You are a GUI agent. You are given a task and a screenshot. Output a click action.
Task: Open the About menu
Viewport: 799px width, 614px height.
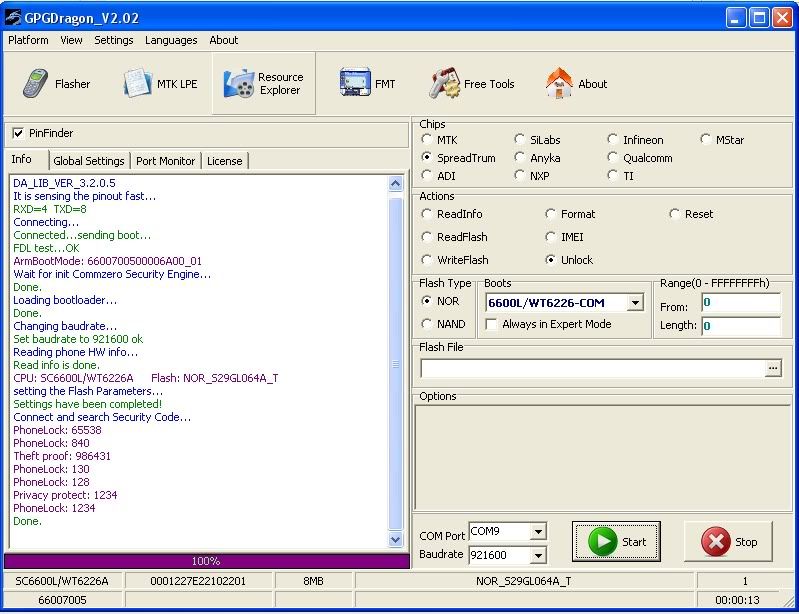(224, 40)
